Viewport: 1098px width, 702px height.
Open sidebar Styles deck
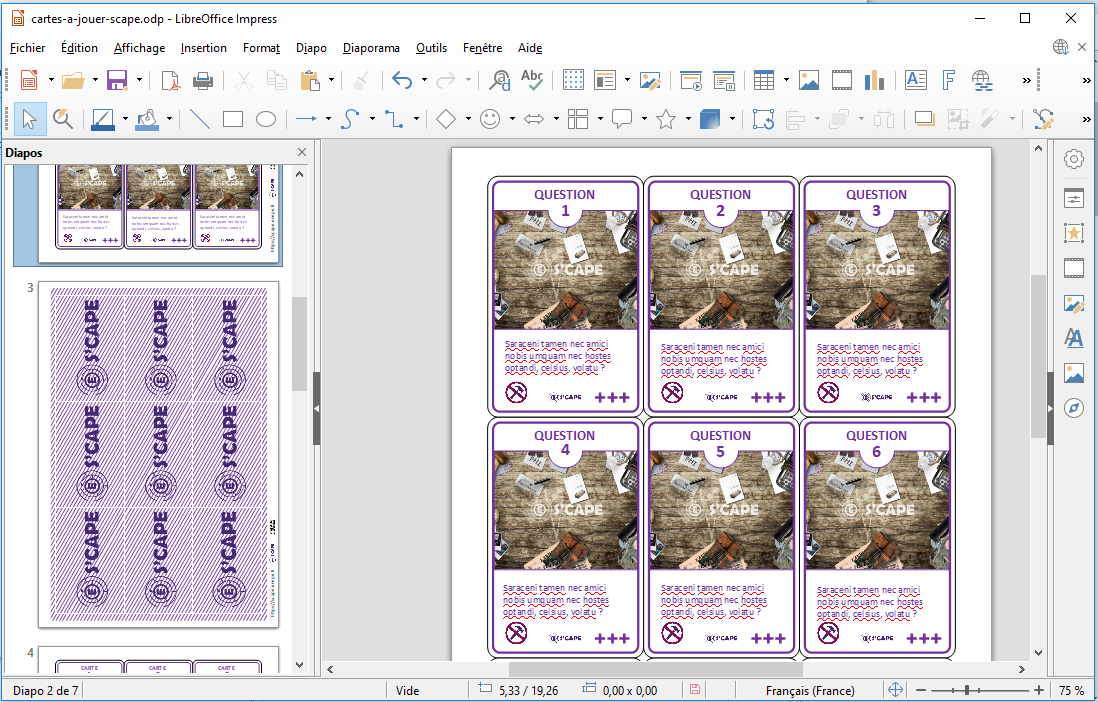(x=1073, y=338)
